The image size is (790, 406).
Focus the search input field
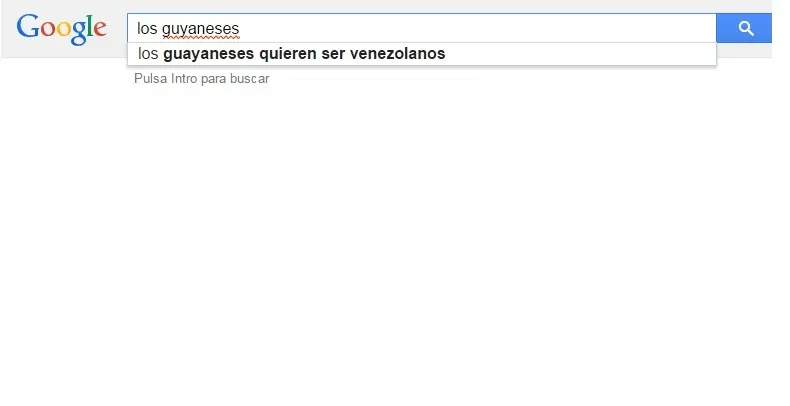422,28
